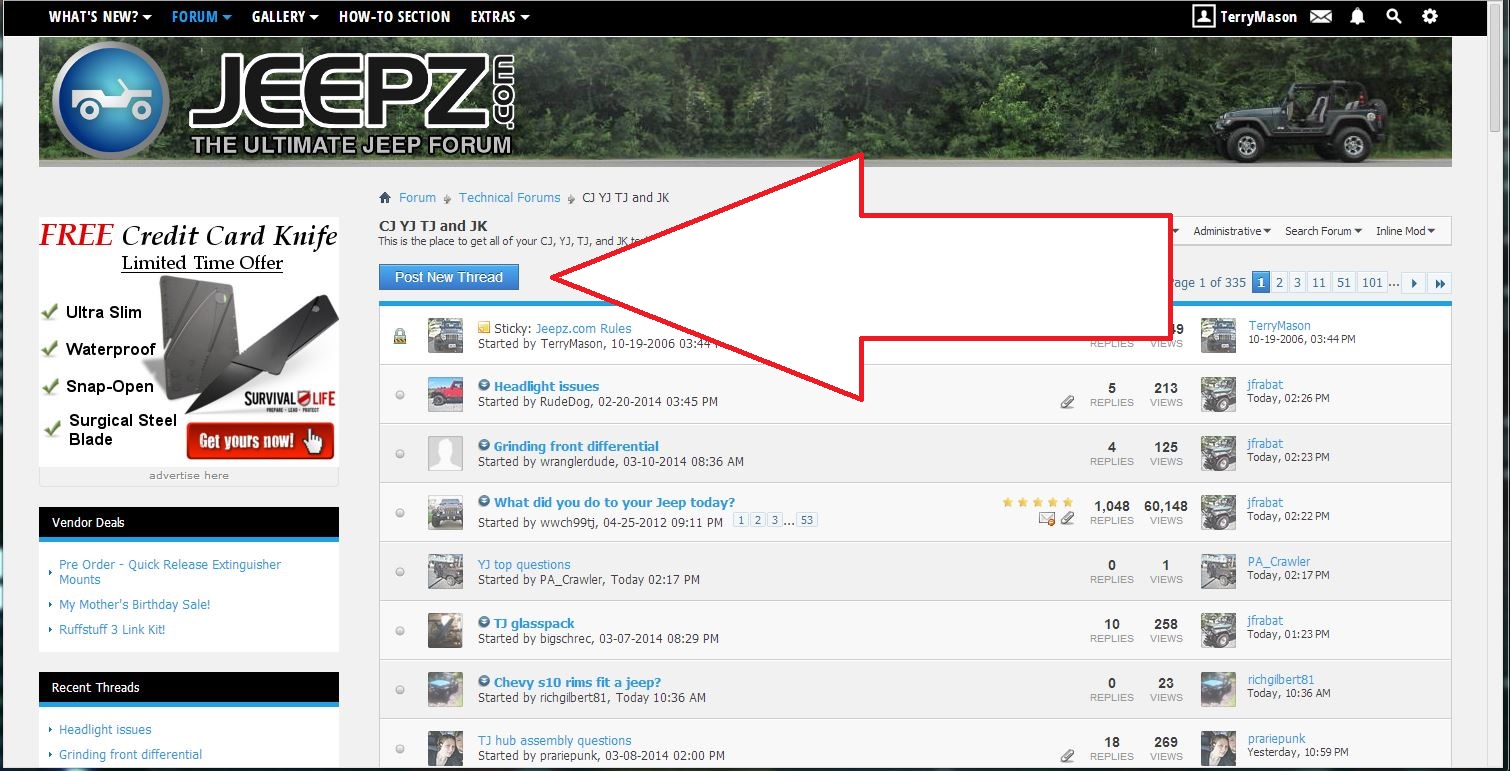Image resolution: width=1510 pixels, height=771 pixels.
Task: Click next page arrow in pagination
Action: [x=1414, y=283]
